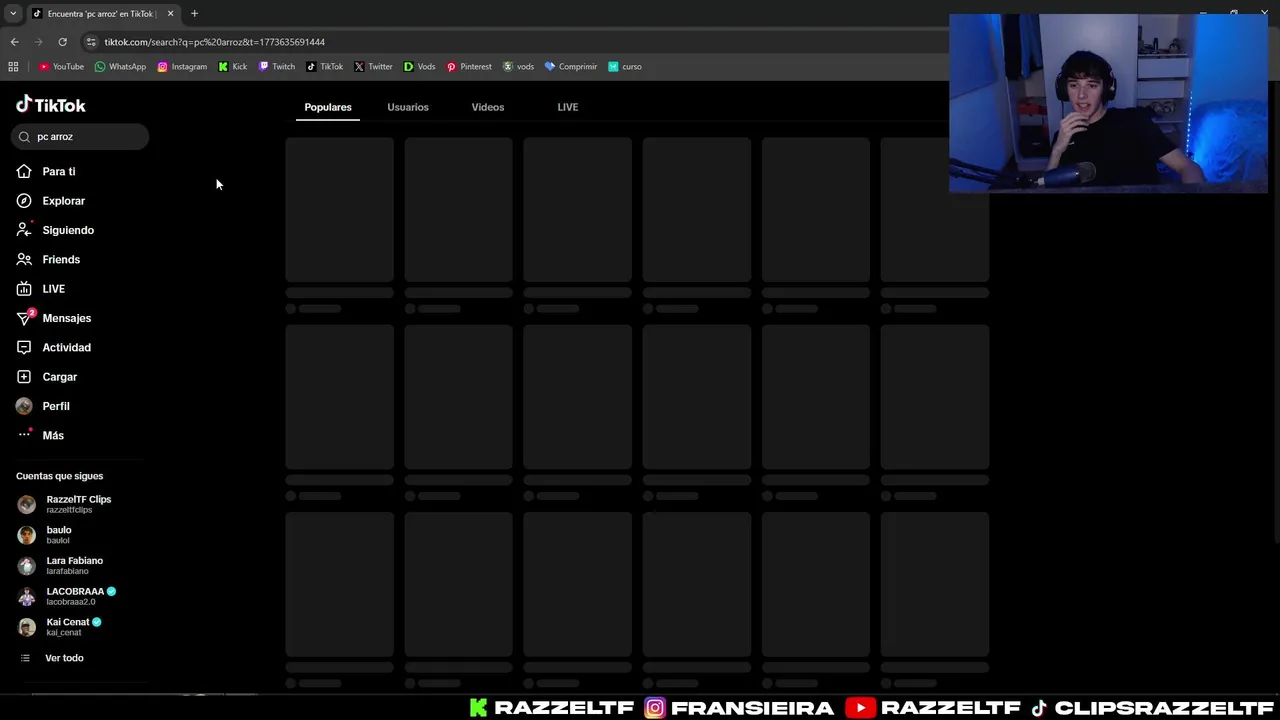The height and width of the screenshot is (720, 1280).
Task: View site information icon in address bar
Action: (91, 42)
